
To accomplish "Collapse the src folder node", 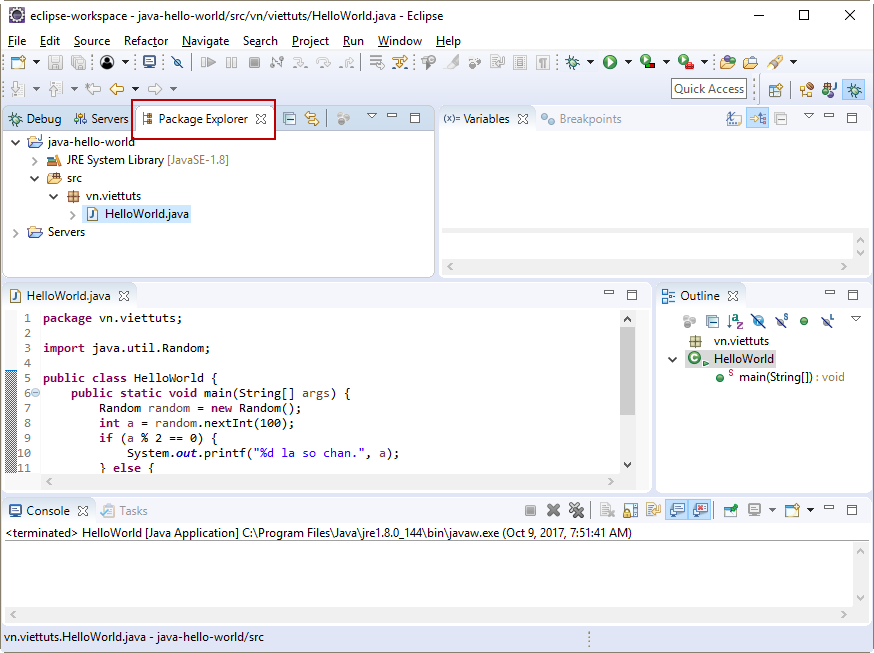I will tap(35, 179).
